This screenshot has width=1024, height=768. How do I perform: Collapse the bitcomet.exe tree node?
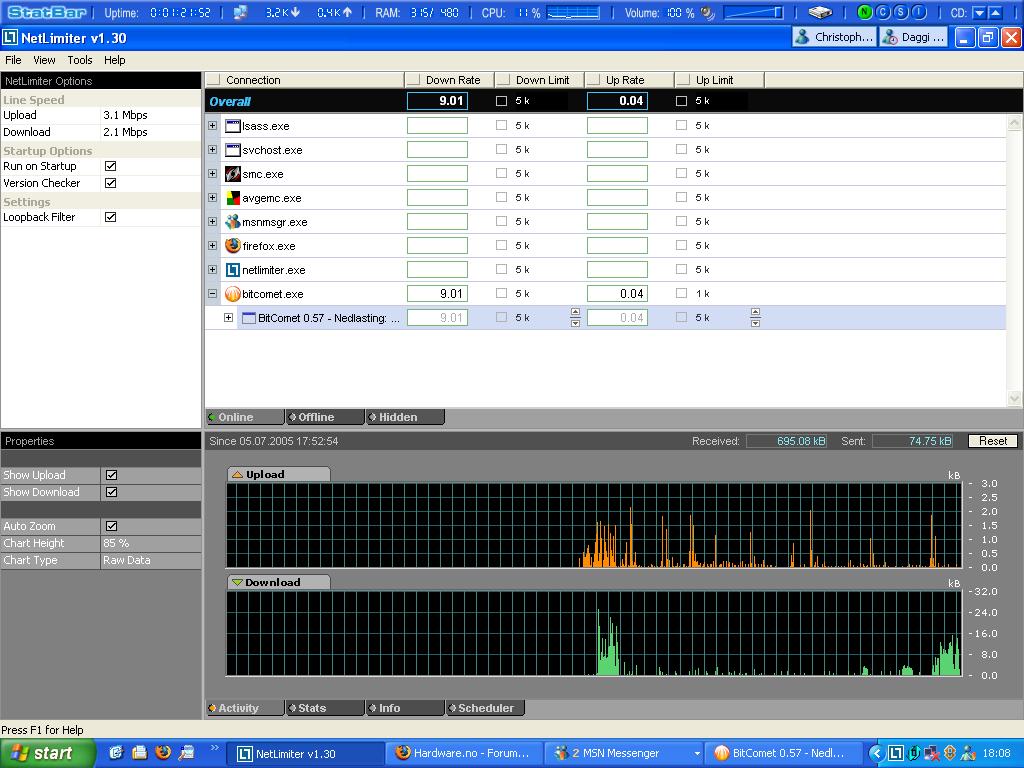[212, 293]
